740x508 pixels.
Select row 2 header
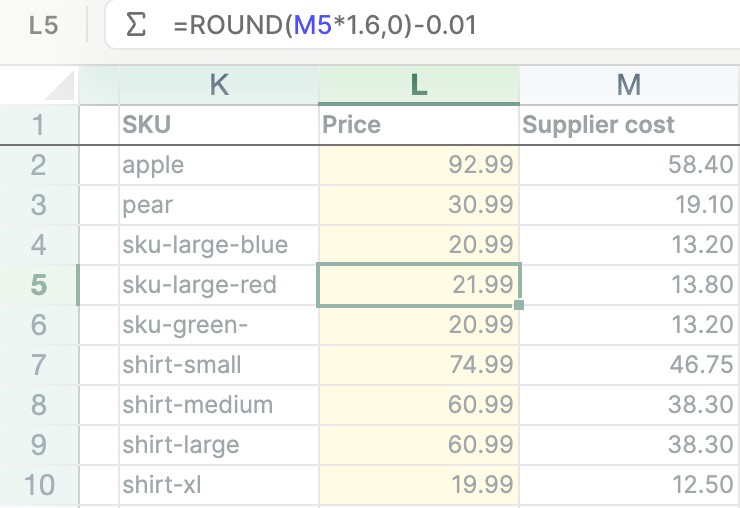click(39, 165)
